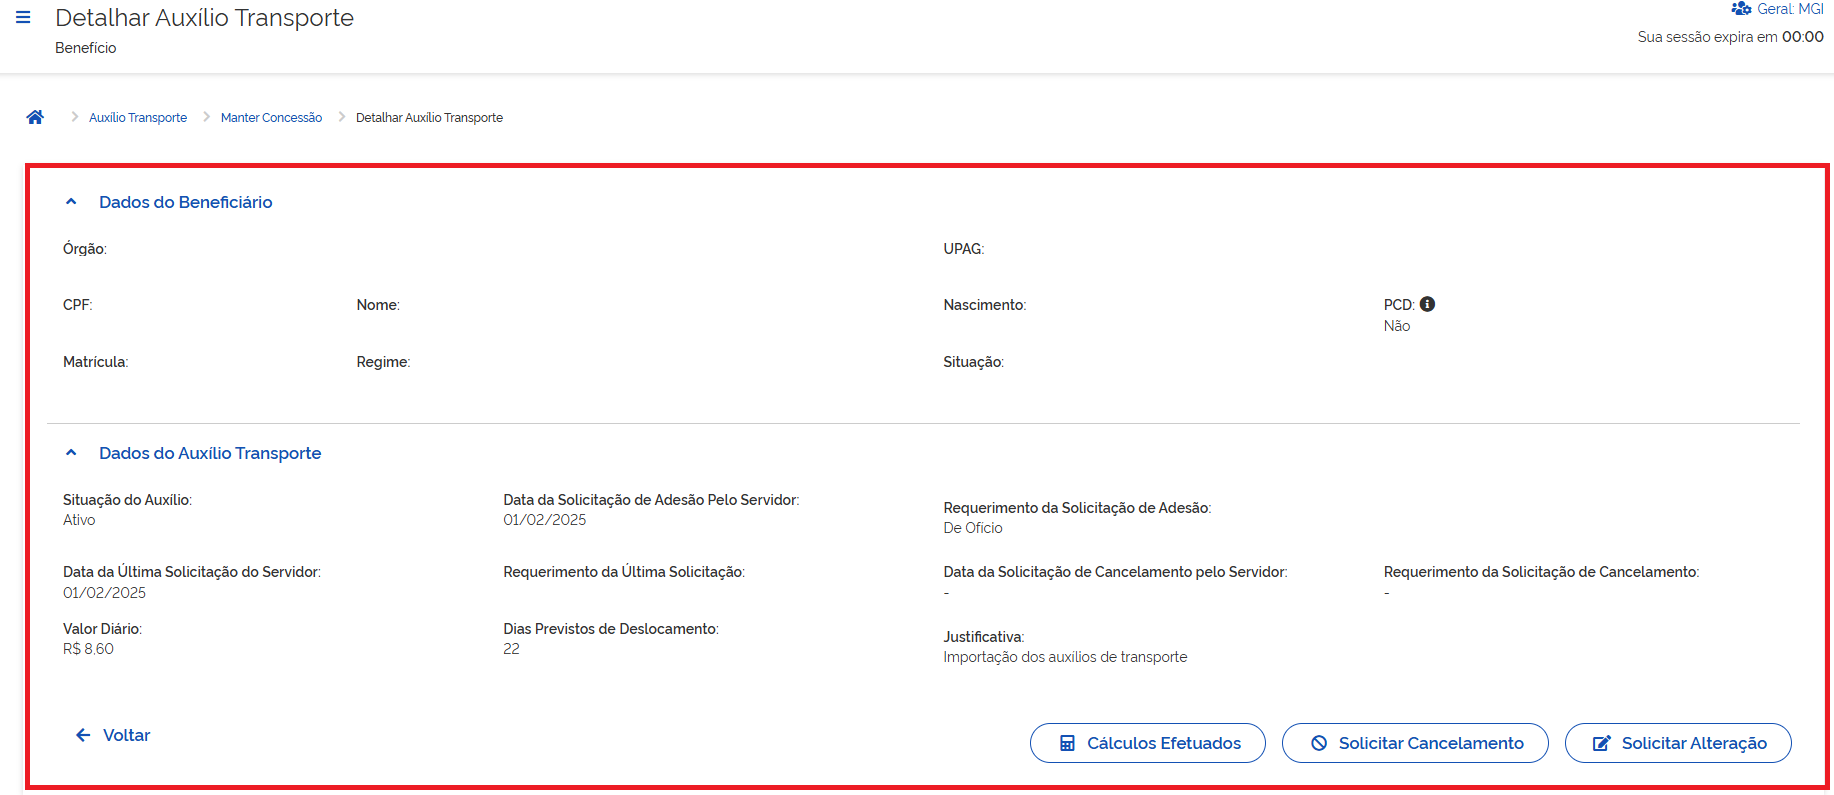Click the PCD information icon
This screenshot has height=795, width=1834.
click(1427, 304)
